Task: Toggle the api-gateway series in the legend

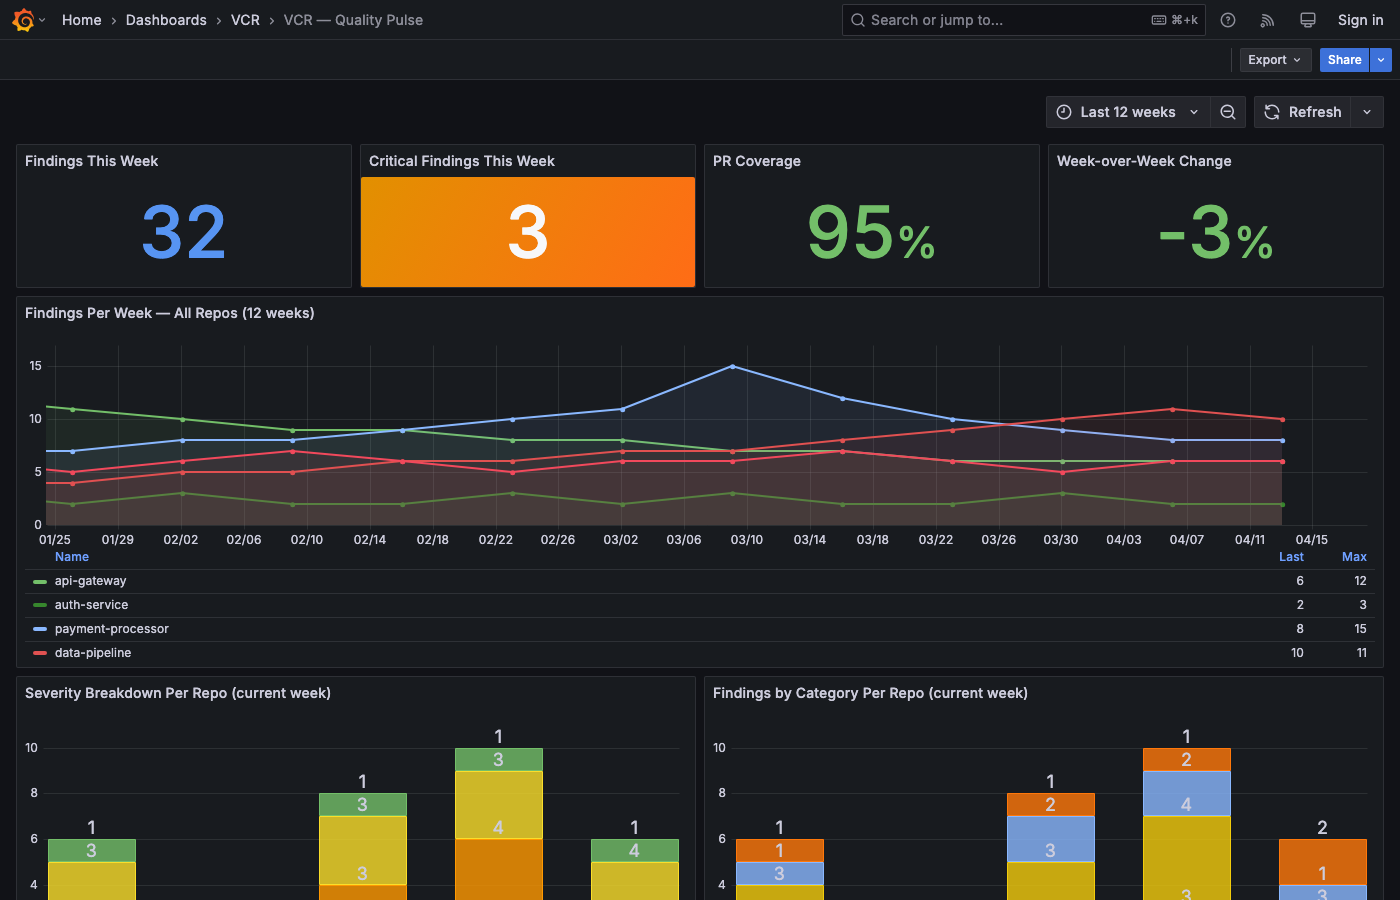Action: point(92,580)
